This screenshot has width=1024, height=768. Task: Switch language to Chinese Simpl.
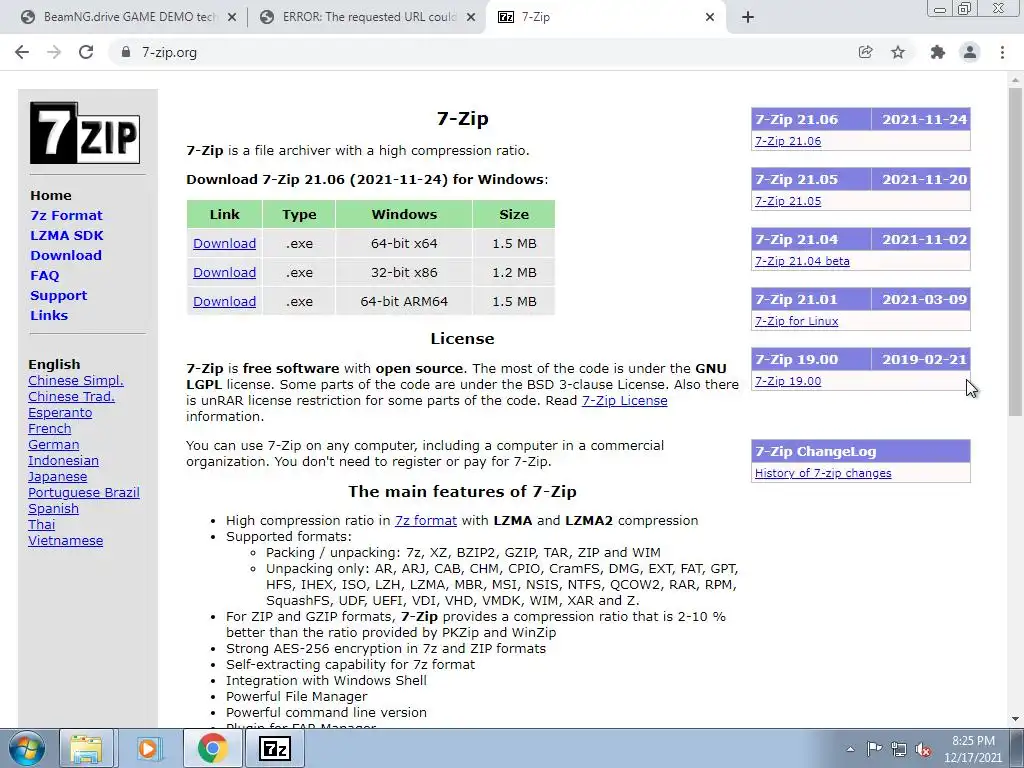pos(76,381)
